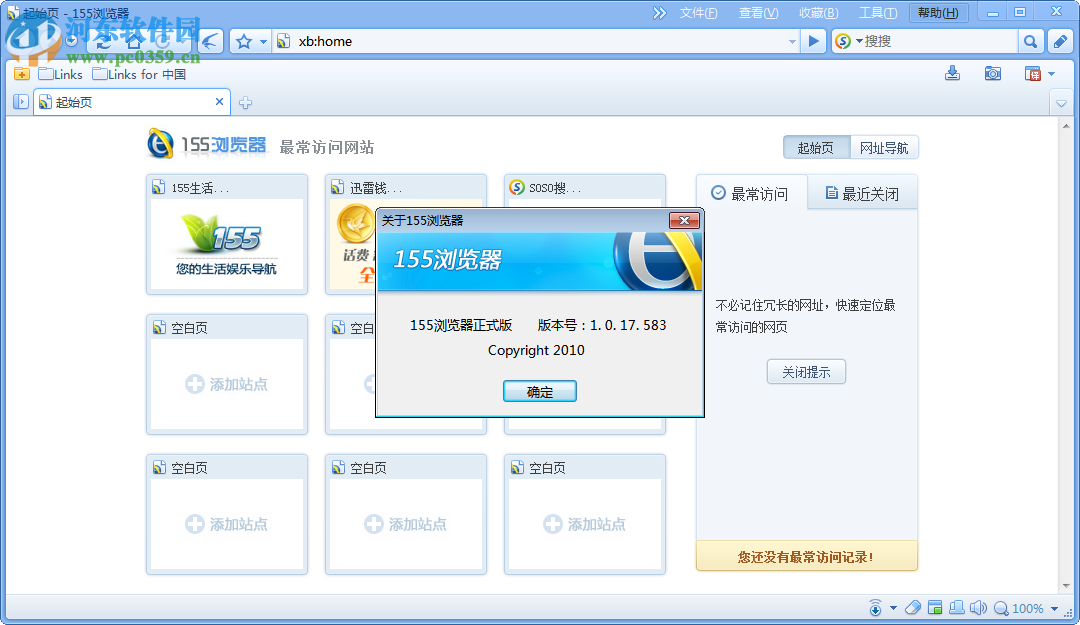1080x625 pixels.
Task: Click the download accelerator status icon
Action: [x=875, y=608]
